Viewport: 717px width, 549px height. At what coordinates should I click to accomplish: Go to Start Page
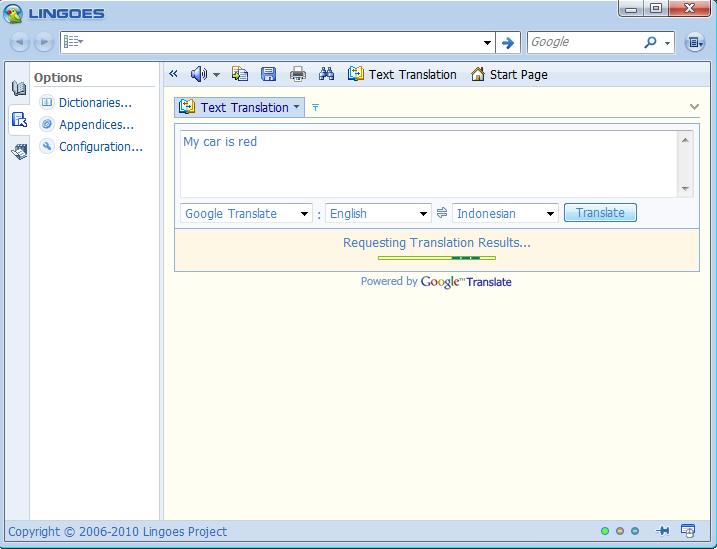(x=509, y=74)
